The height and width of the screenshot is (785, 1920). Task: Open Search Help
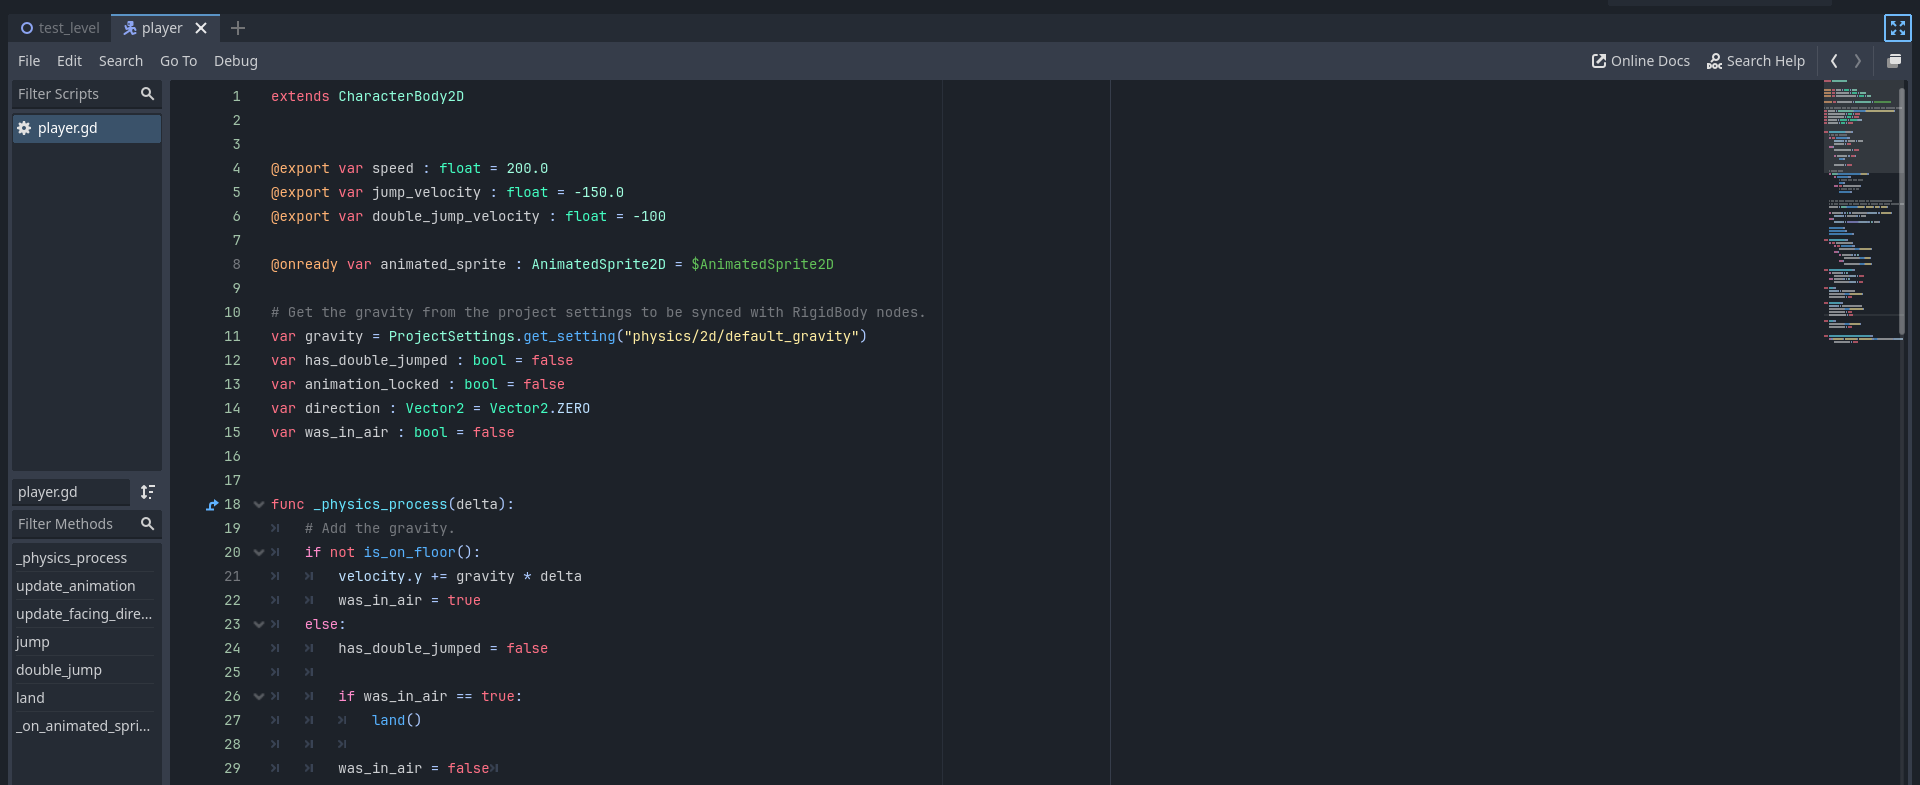pos(1756,61)
